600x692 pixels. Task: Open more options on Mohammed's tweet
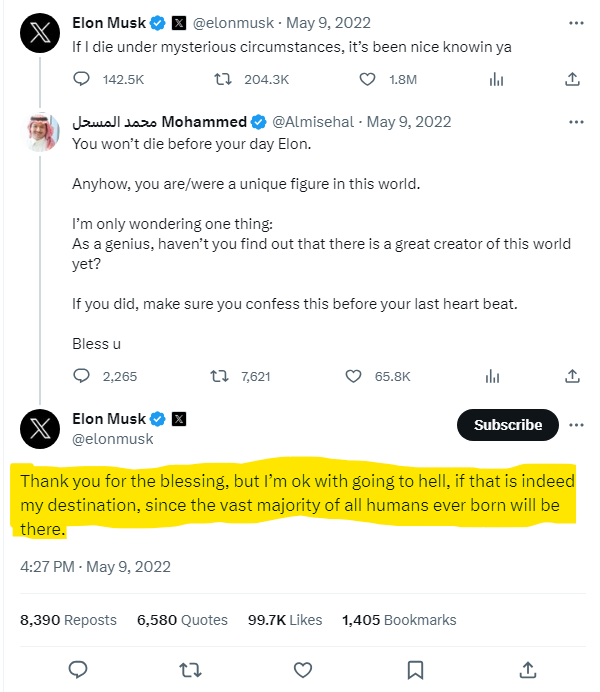(x=575, y=122)
